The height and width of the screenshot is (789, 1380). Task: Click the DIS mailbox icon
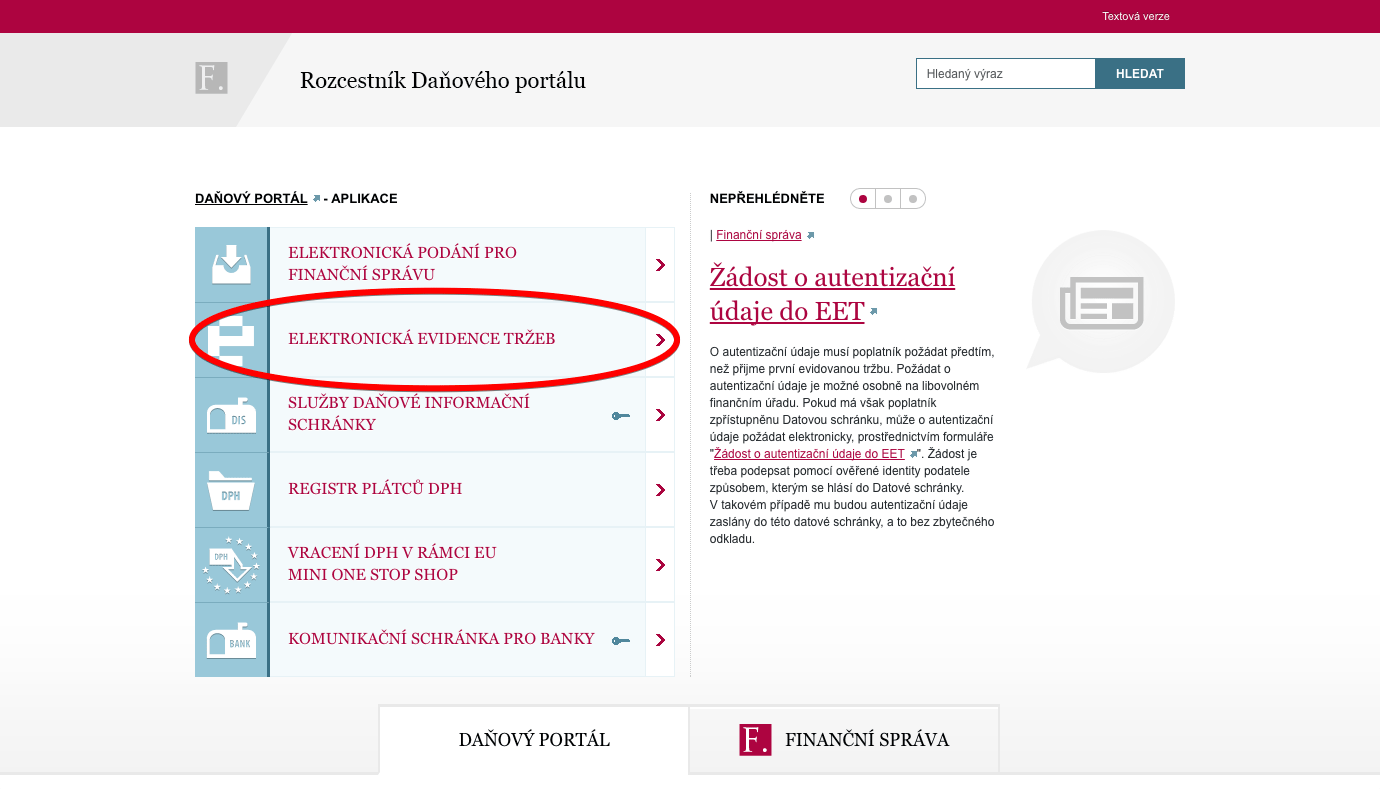click(231, 415)
